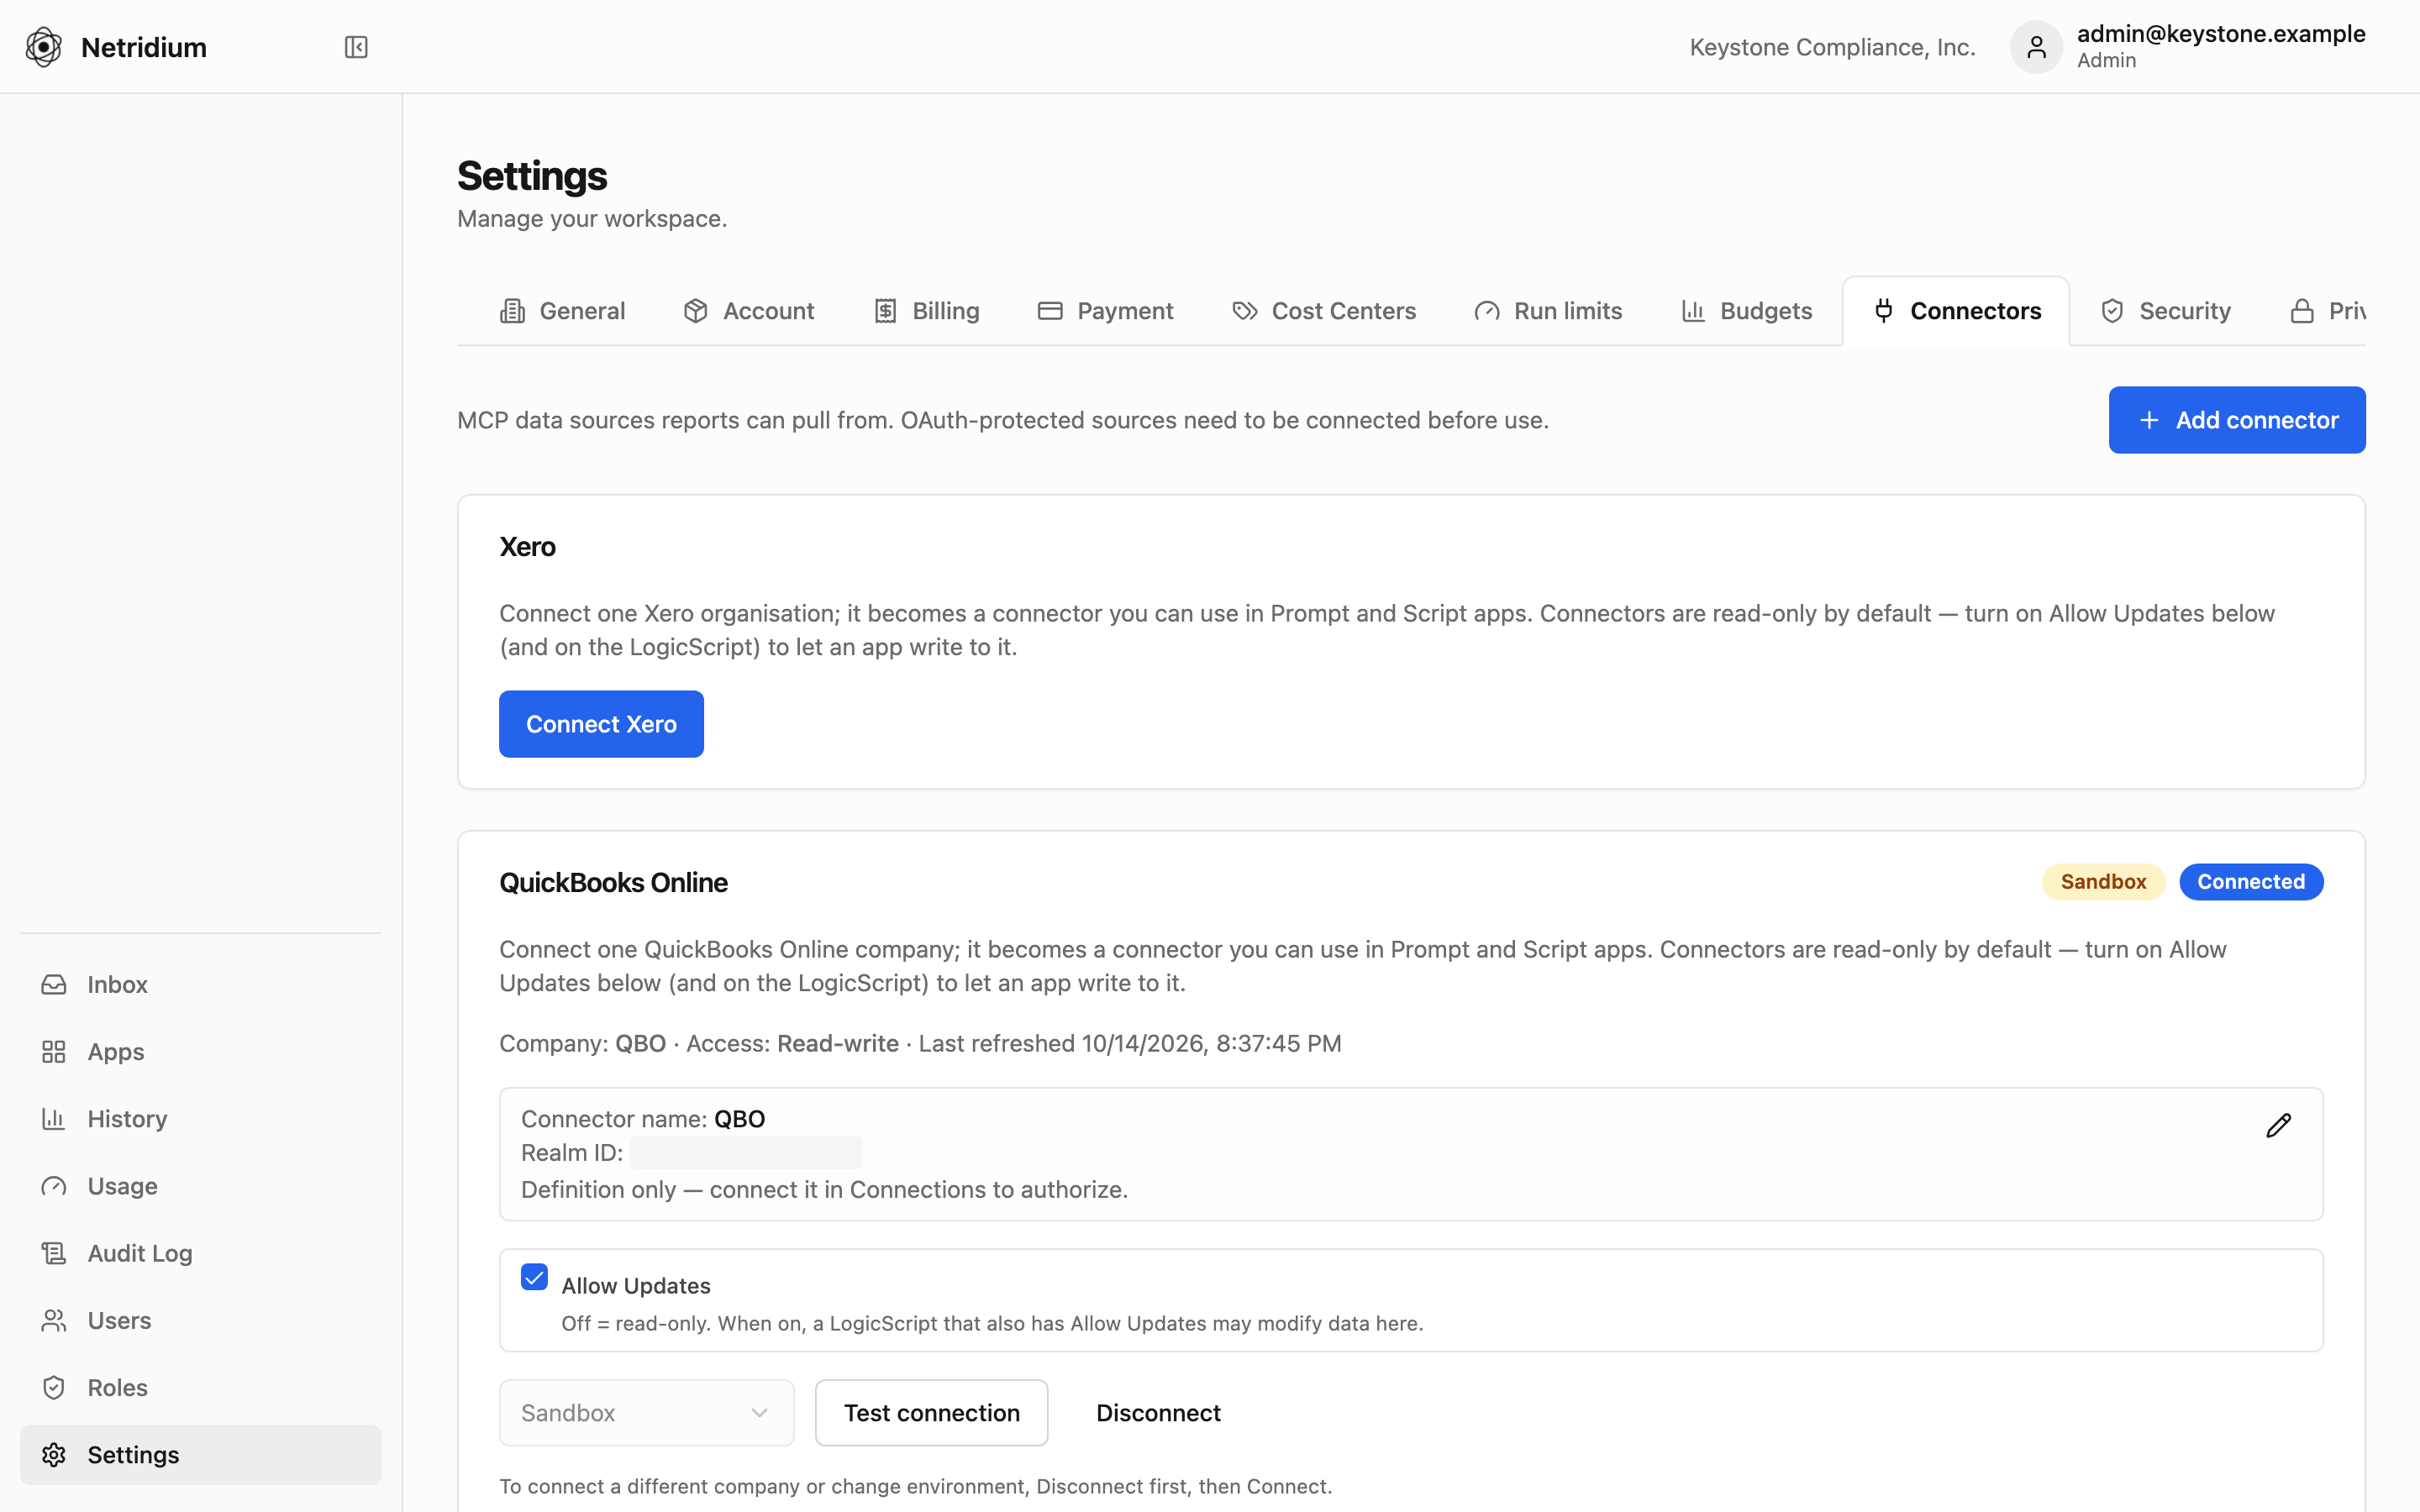Click the Inbox tray icon
Screen dimensions: 2420x1512
54,984
